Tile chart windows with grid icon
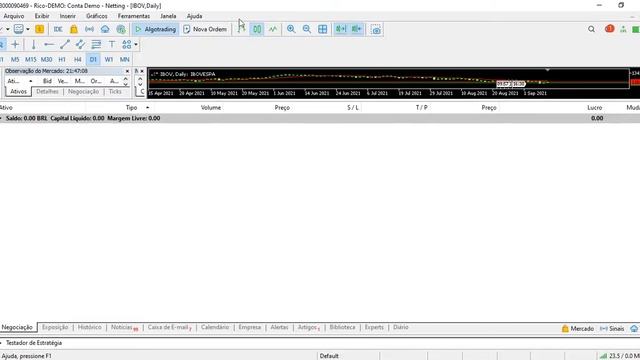This screenshot has width=640, height=360. [322, 29]
